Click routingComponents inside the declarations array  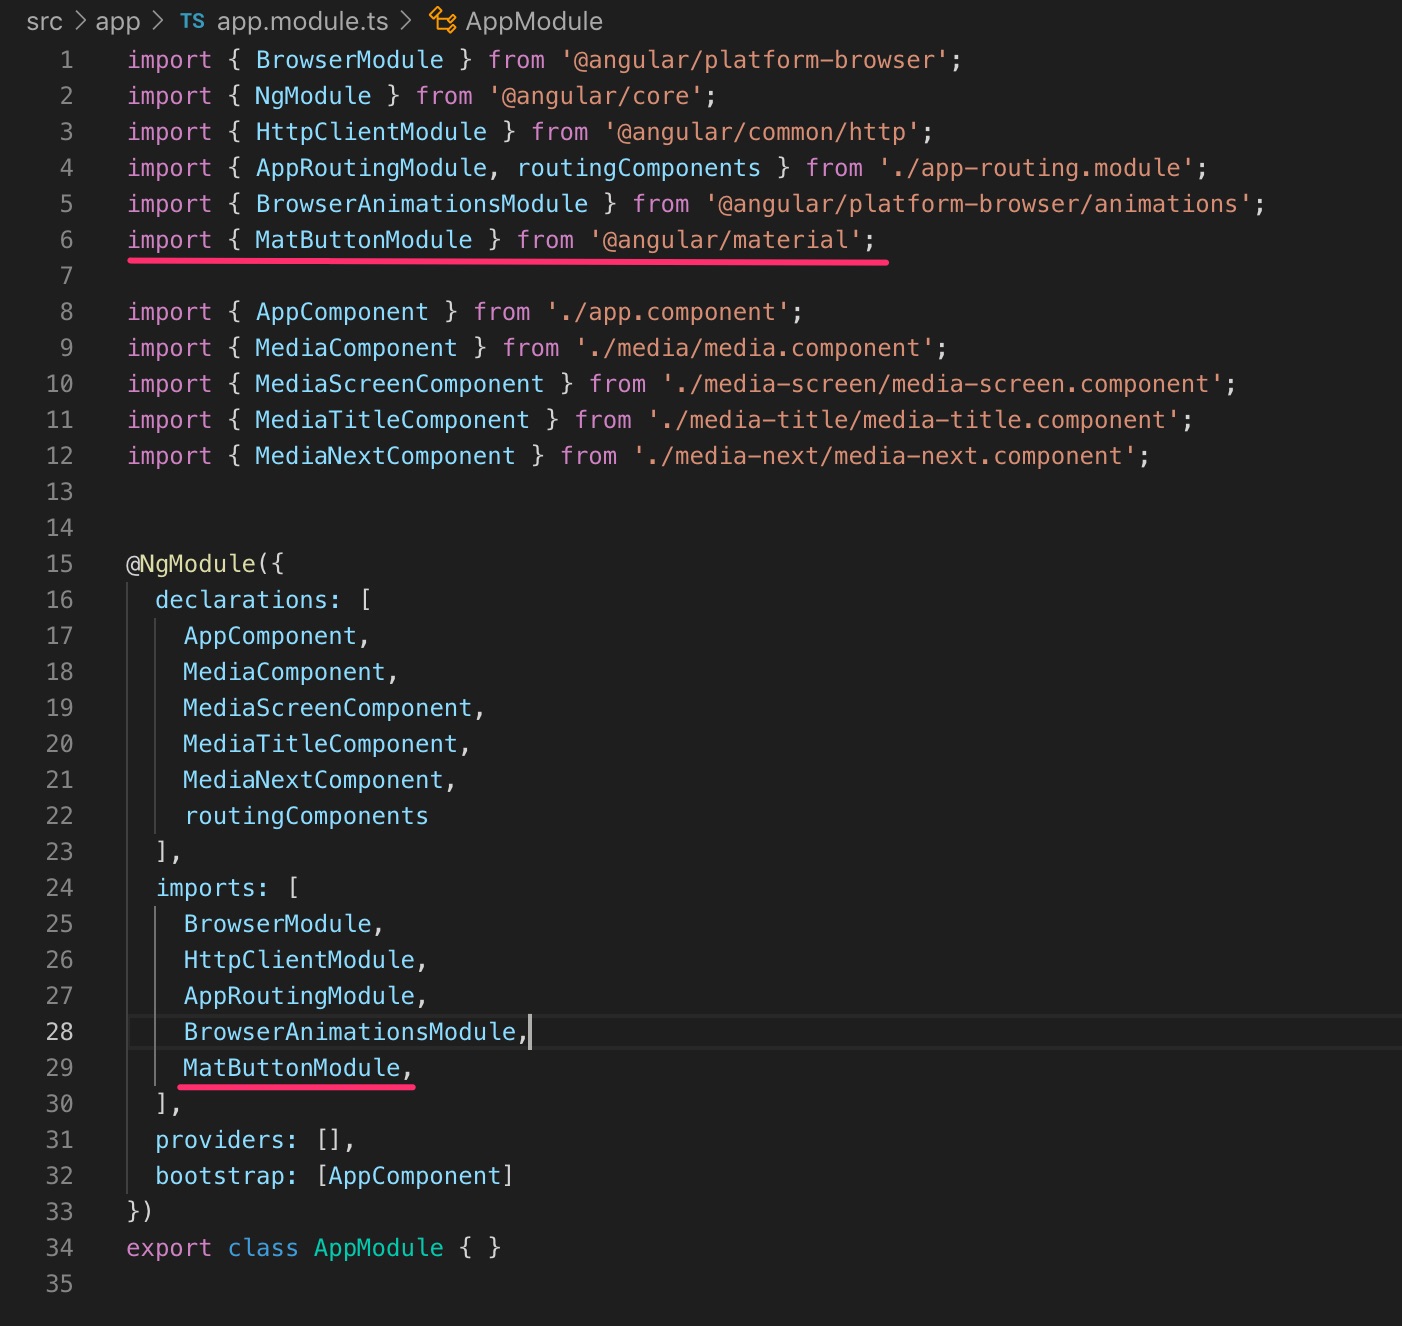coord(306,815)
